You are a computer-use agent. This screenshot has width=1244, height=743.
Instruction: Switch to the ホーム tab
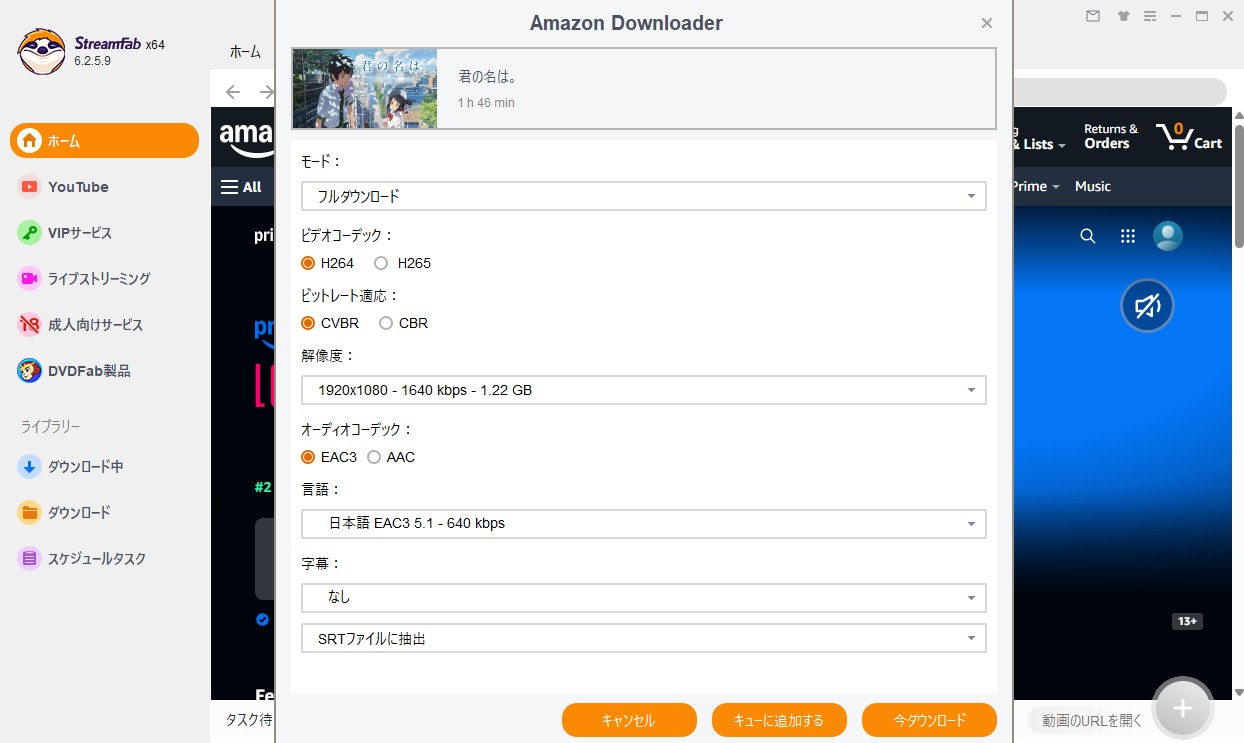[x=245, y=52]
